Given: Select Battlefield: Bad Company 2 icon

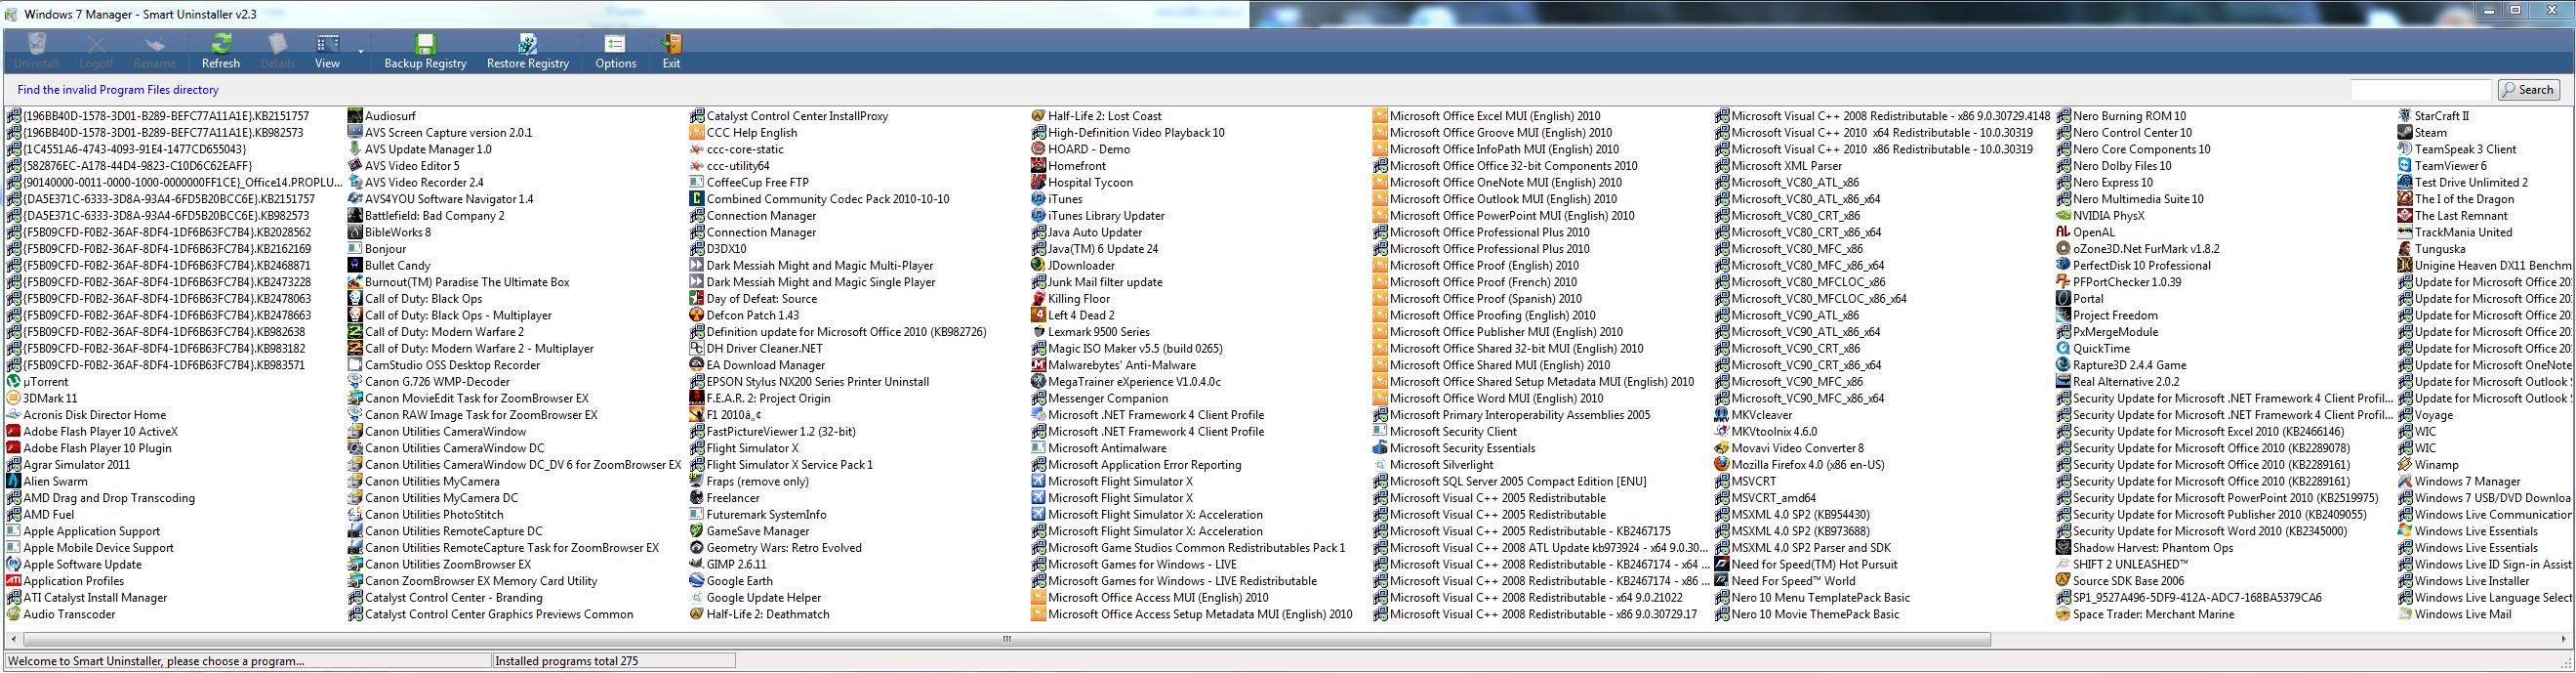Looking at the screenshot, I should [355, 216].
